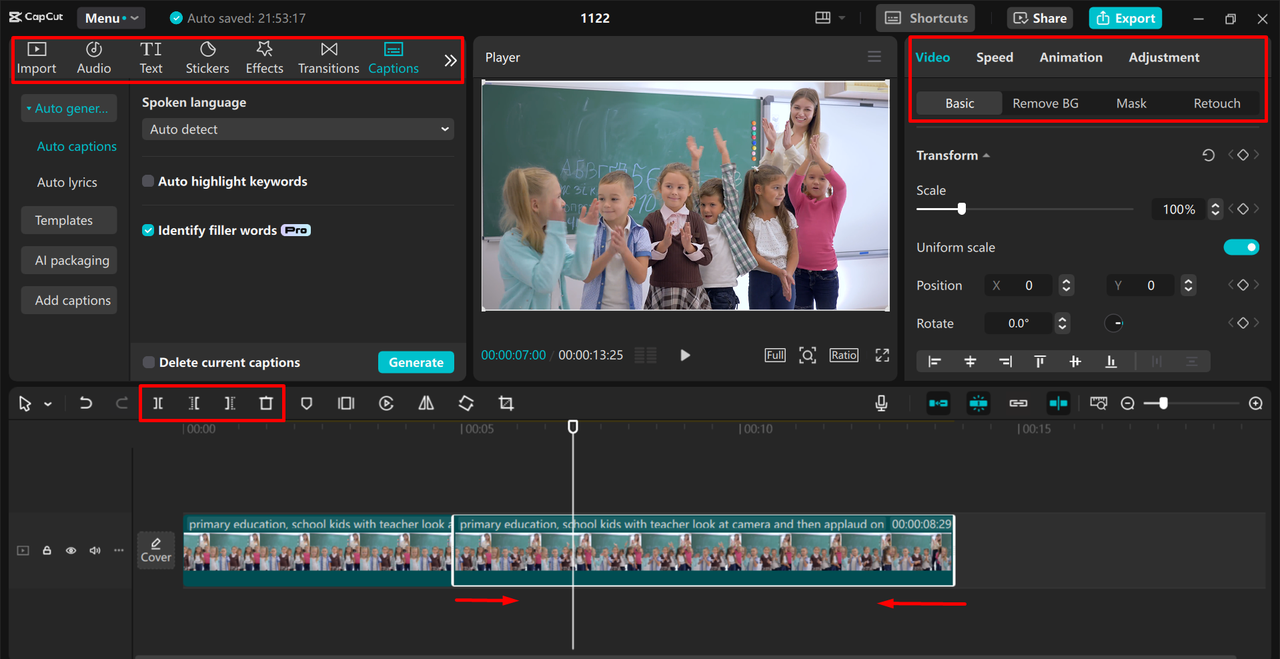Select the Remove BG sub-tab
This screenshot has height=659, width=1280.
tap(1045, 103)
